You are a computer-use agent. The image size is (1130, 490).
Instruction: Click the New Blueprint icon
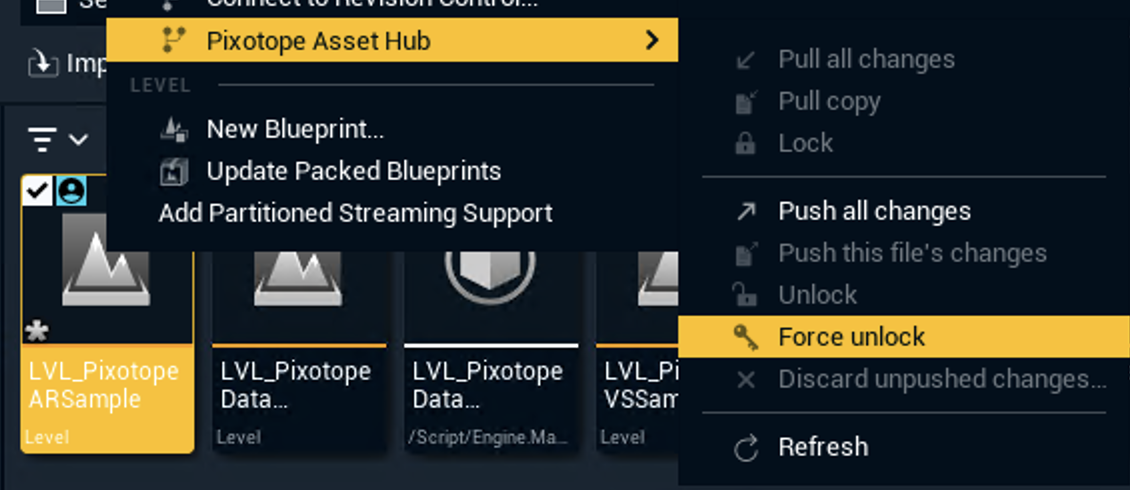174,129
